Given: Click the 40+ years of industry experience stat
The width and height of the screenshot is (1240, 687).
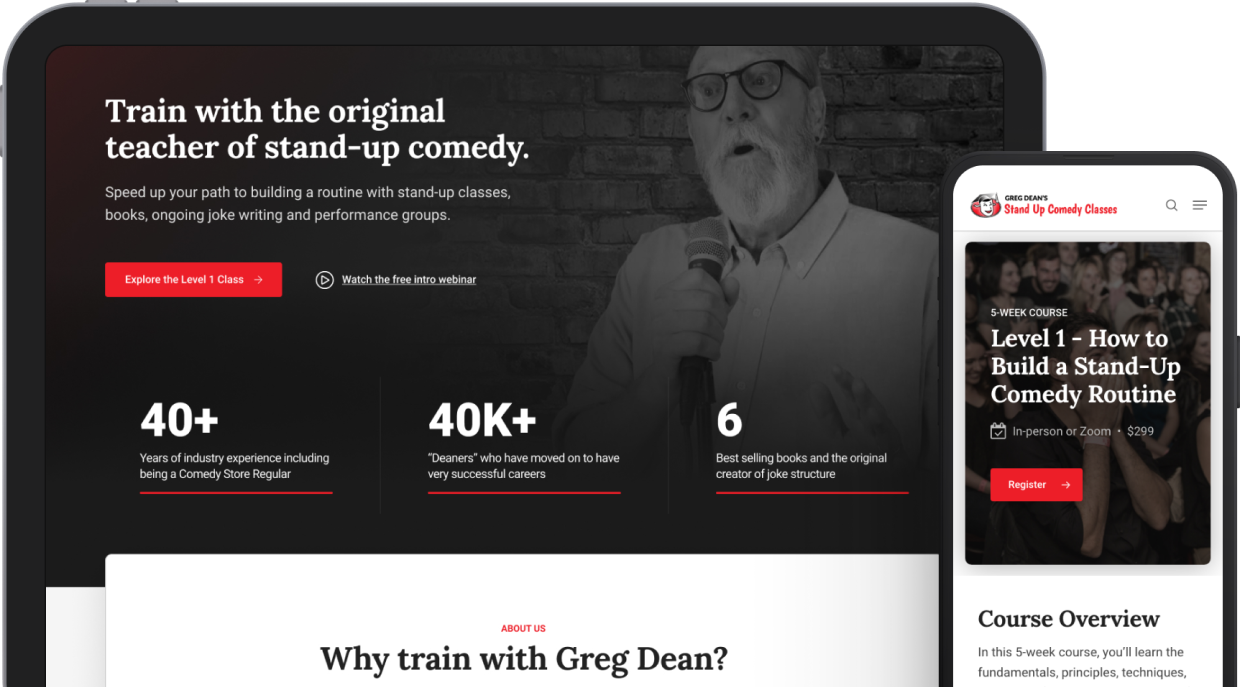Looking at the screenshot, I should 236,444.
